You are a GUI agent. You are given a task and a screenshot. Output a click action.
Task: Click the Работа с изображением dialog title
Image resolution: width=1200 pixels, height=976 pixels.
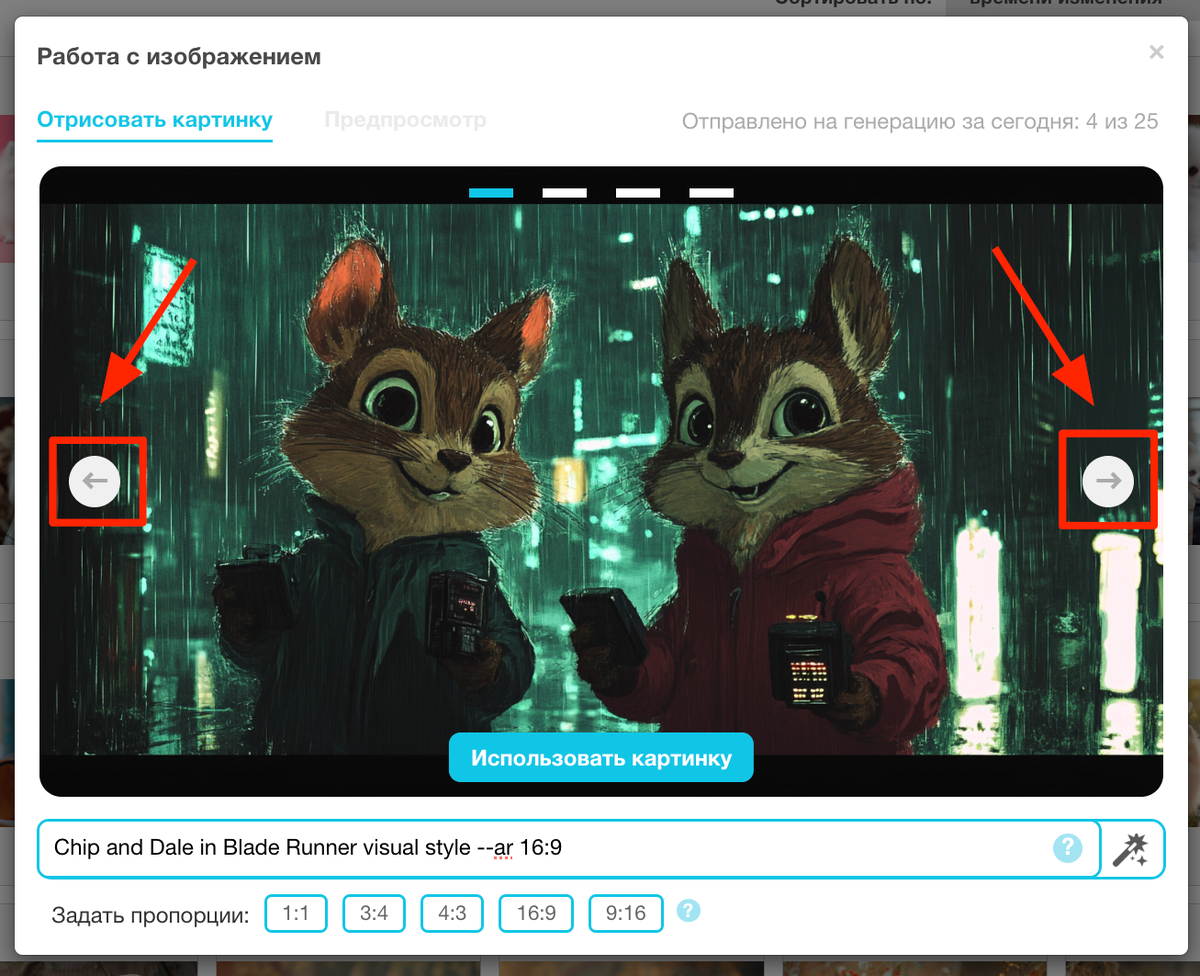[179, 56]
